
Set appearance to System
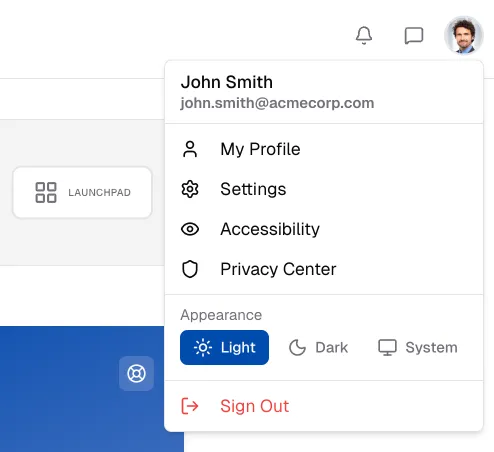click(x=418, y=347)
